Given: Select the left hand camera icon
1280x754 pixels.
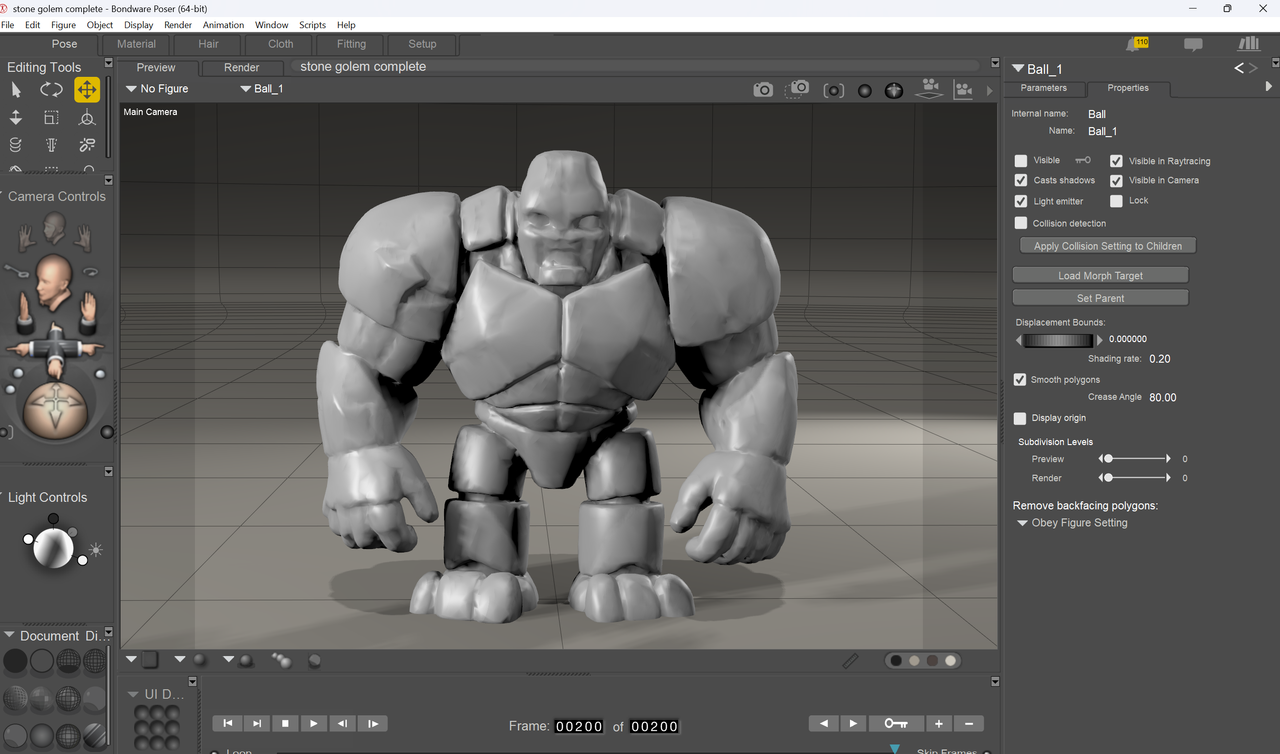Looking at the screenshot, I should [27, 236].
